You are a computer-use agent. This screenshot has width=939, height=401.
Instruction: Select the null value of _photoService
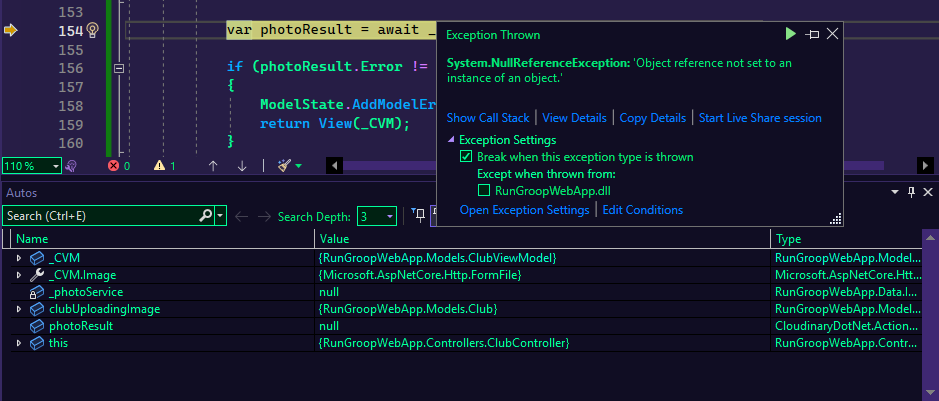pyautogui.click(x=329, y=292)
